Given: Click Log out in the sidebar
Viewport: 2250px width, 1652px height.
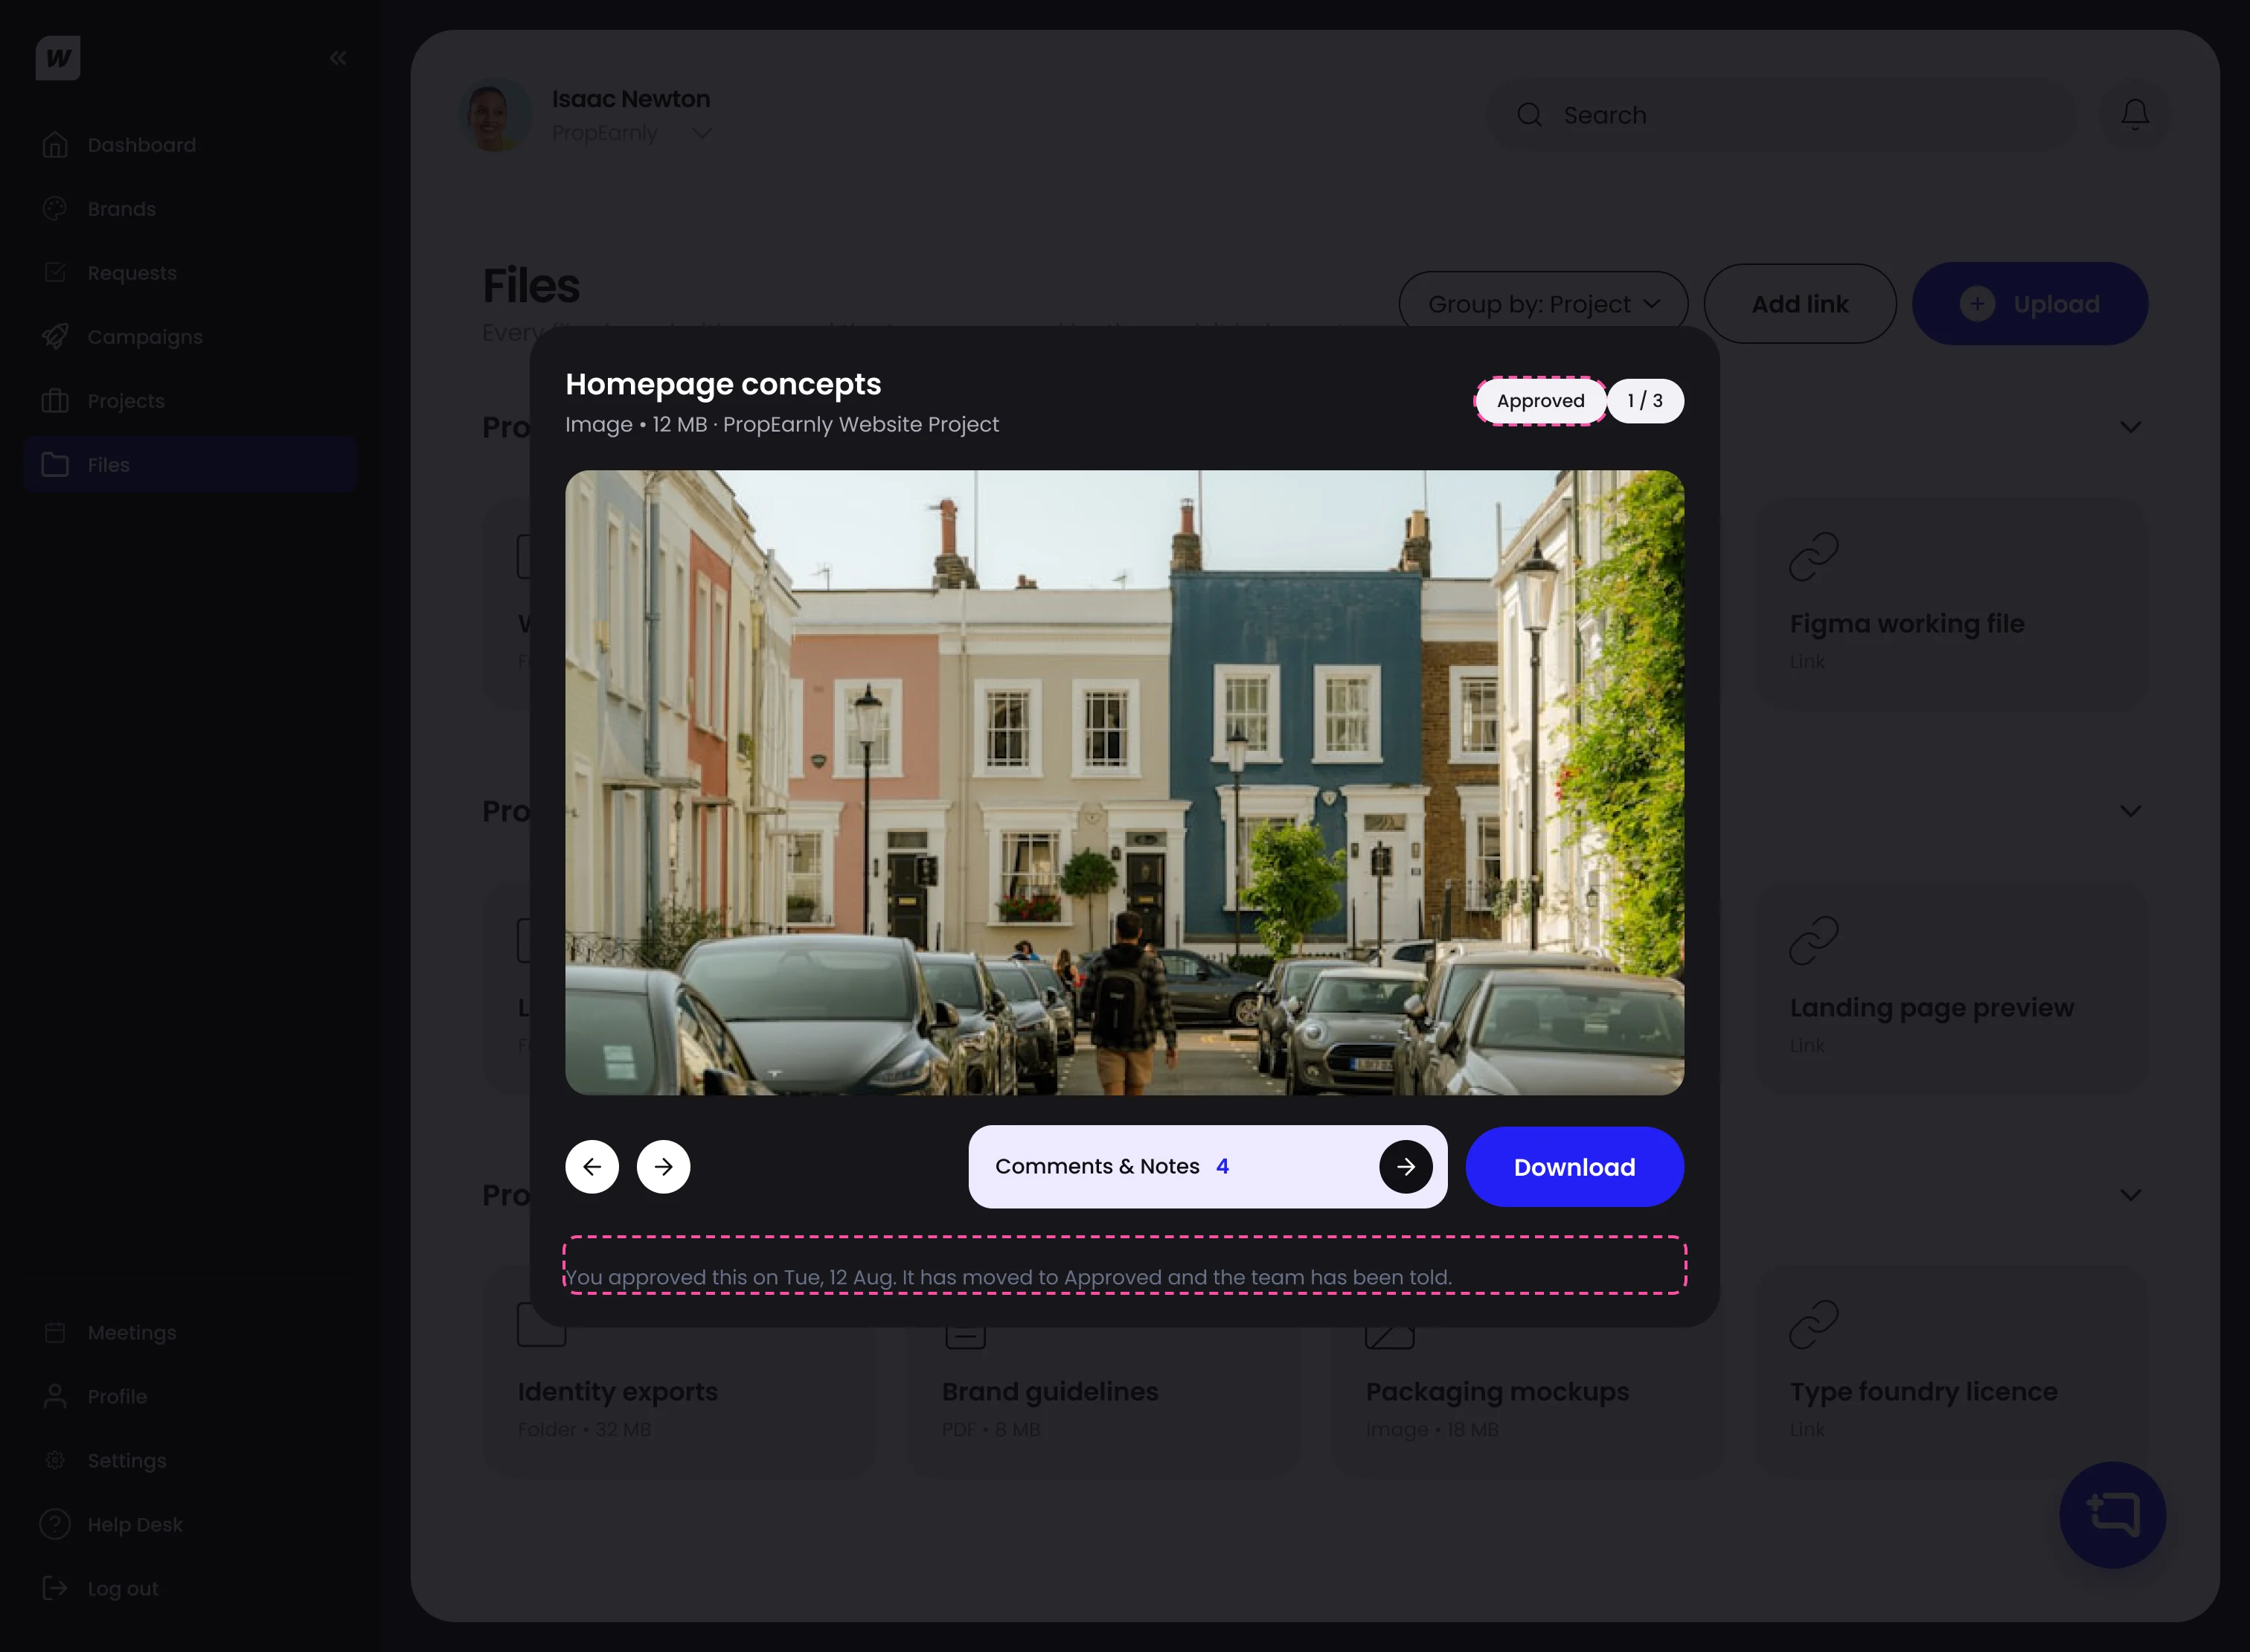Looking at the screenshot, I should coord(190,1589).
